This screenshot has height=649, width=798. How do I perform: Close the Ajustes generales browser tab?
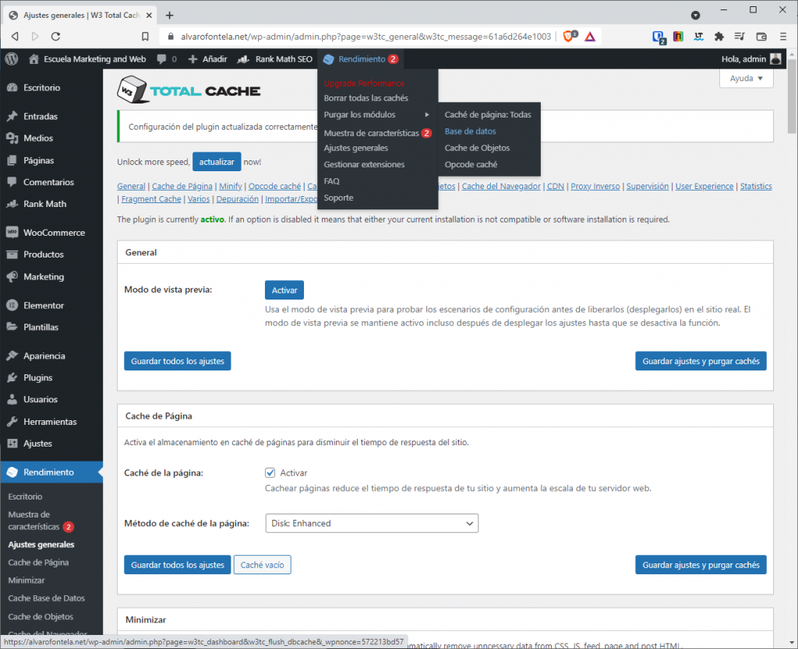coord(149,15)
